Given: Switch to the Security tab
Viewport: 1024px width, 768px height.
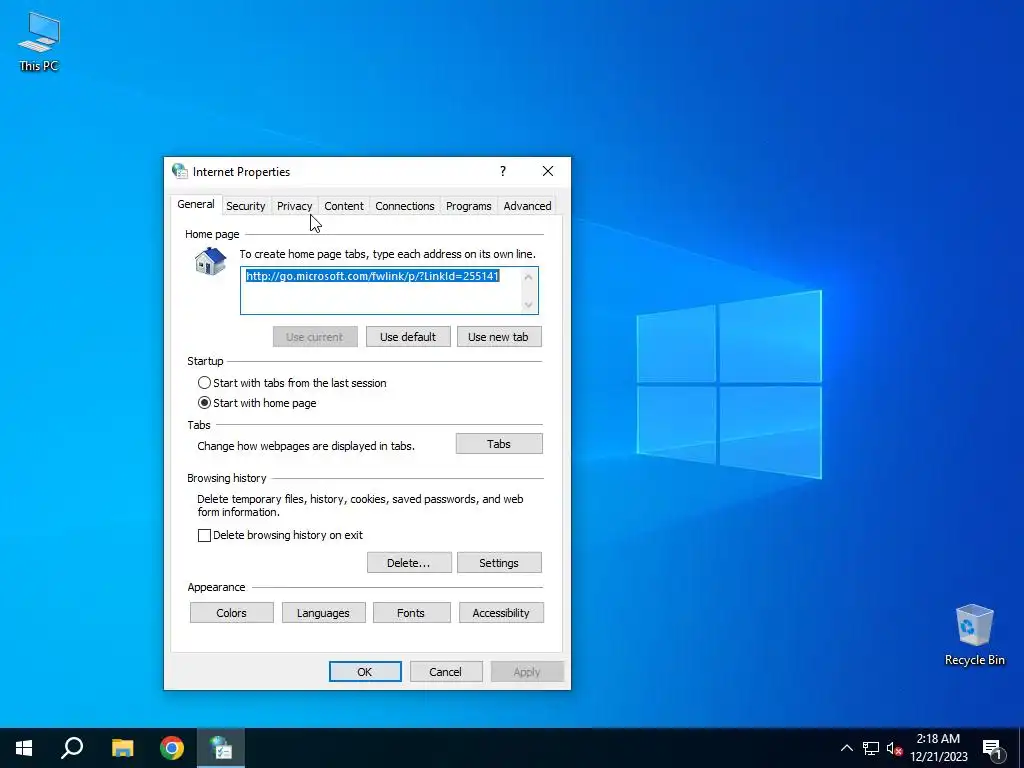Looking at the screenshot, I should (246, 206).
